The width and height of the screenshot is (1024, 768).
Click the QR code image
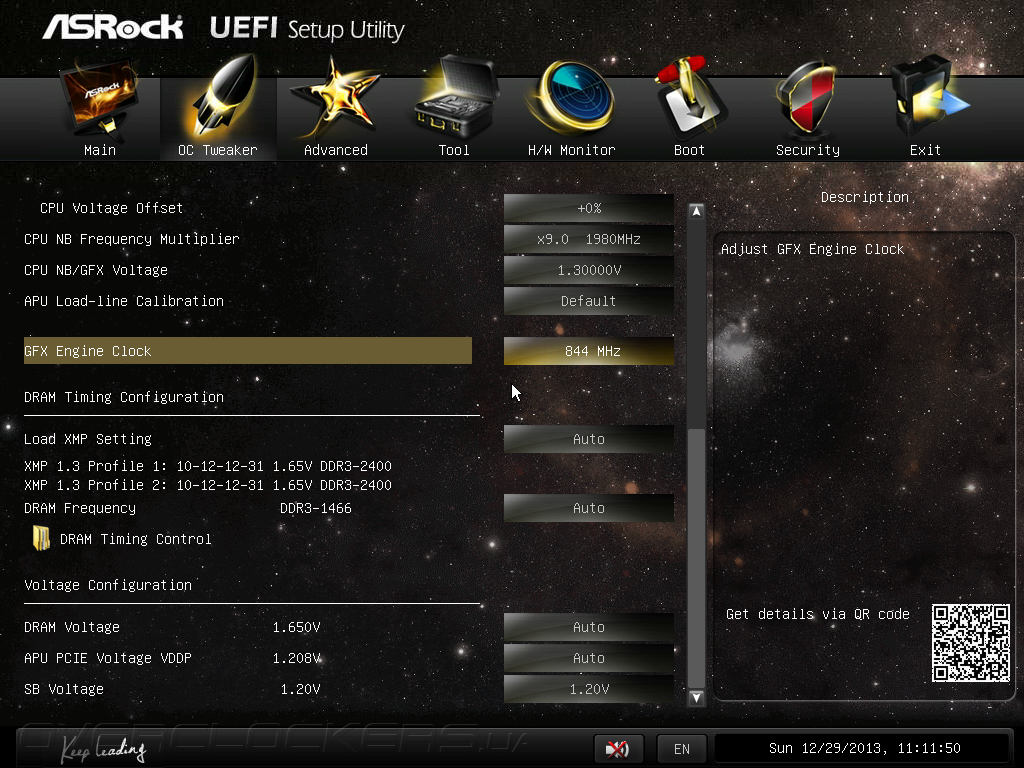[x=970, y=643]
